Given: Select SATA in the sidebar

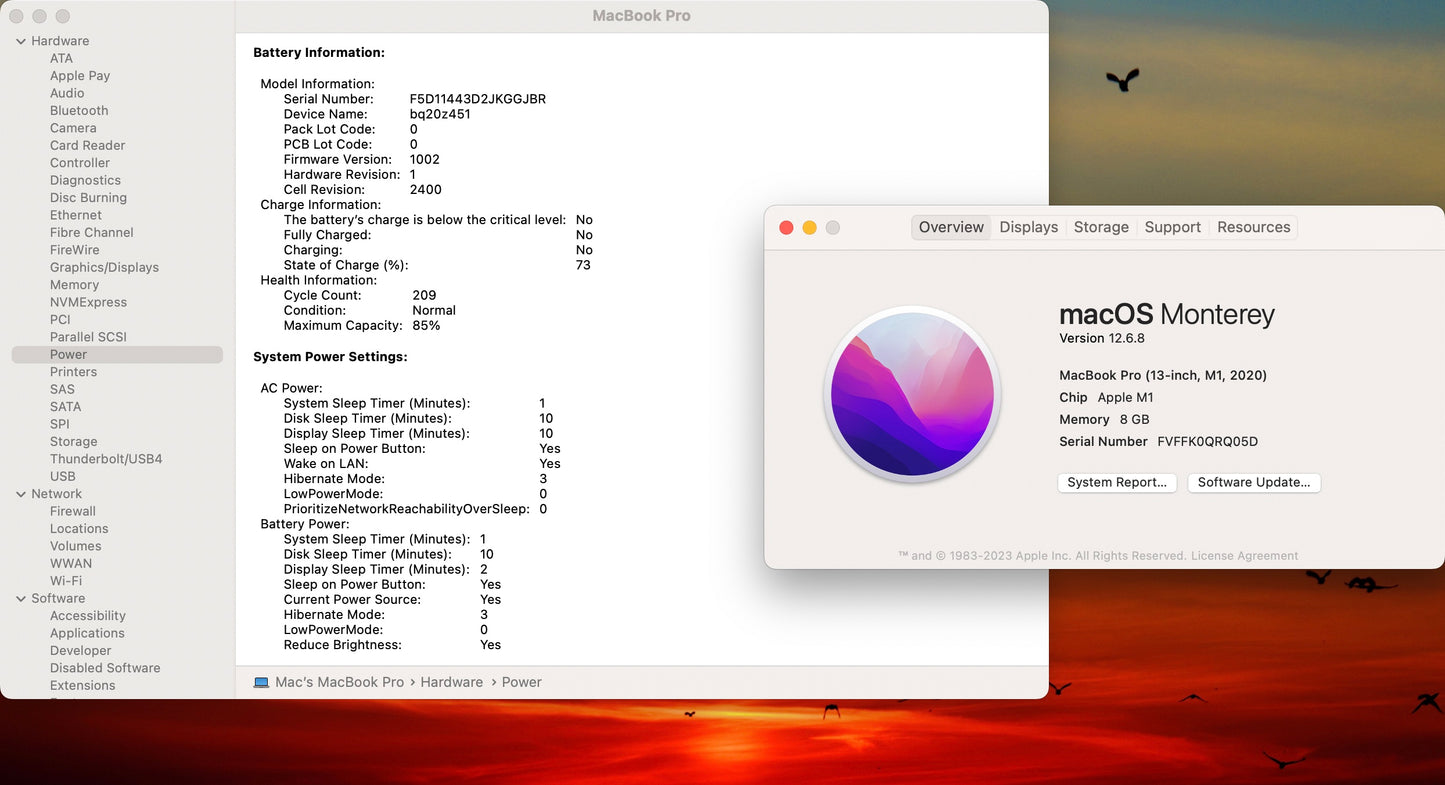Looking at the screenshot, I should pyautogui.click(x=65, y=407).
